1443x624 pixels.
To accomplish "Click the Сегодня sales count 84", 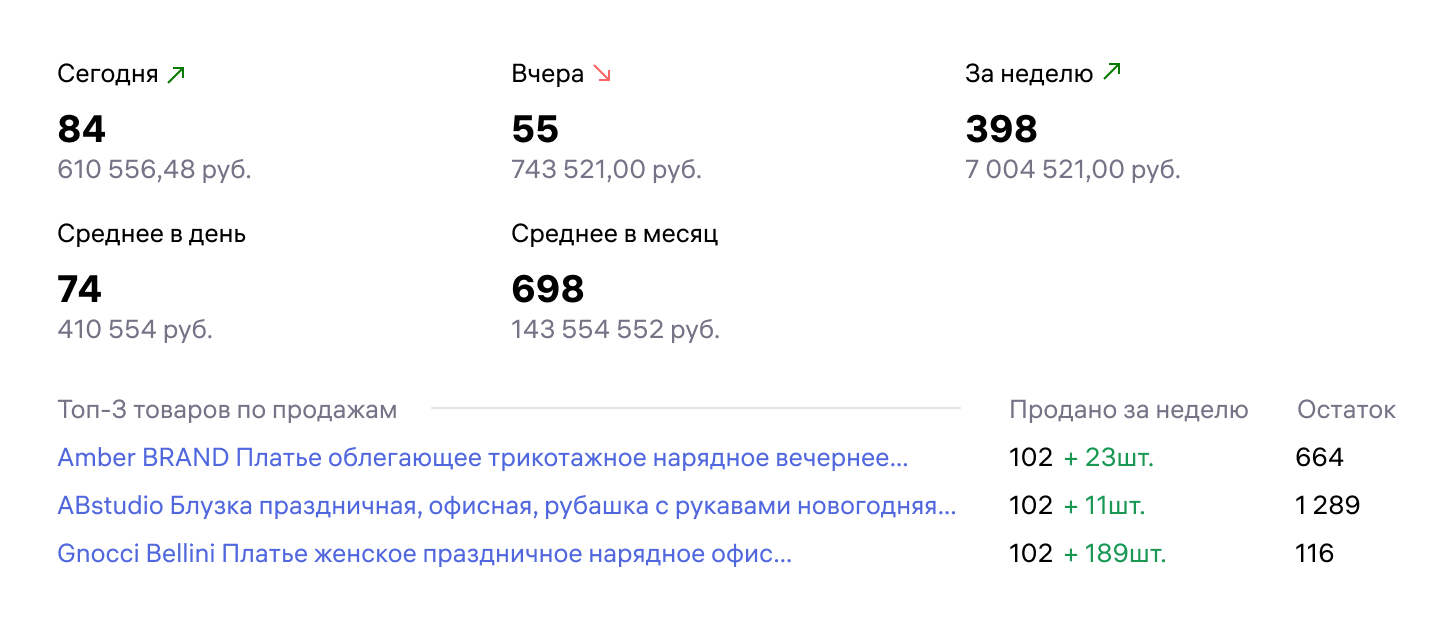I will [82, 130].
